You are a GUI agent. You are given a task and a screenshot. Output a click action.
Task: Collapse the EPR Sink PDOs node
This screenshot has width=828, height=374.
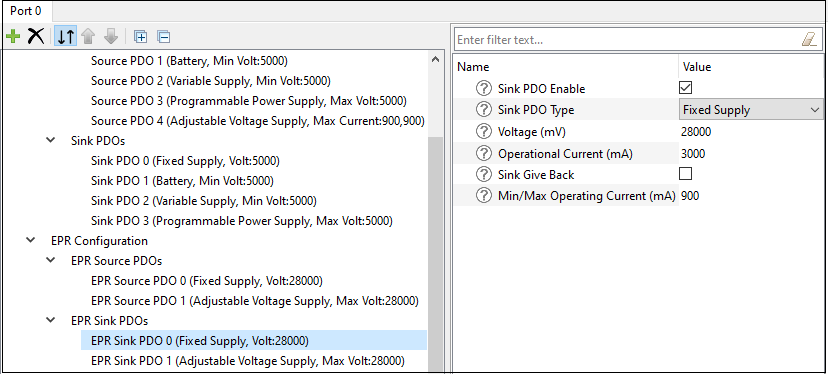tap(51, 320)
